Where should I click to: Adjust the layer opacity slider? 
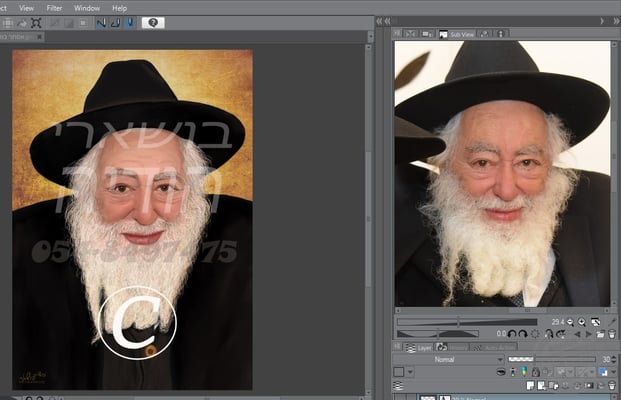tap(552, 360)
